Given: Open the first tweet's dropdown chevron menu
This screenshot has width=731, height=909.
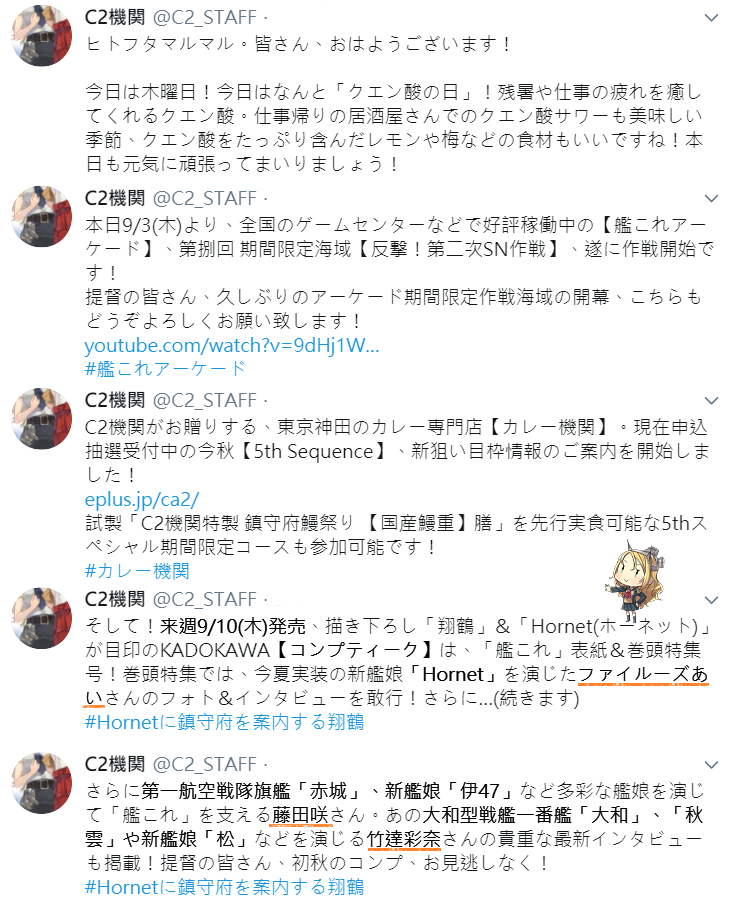Looking at the screenshot, I should [711, 19].
